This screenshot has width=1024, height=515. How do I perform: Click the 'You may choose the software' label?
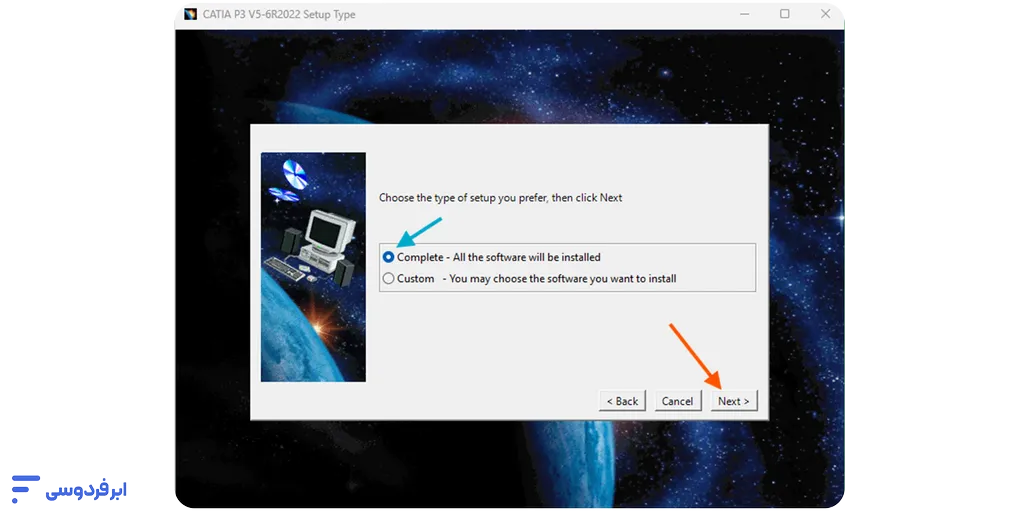(562, 279)
